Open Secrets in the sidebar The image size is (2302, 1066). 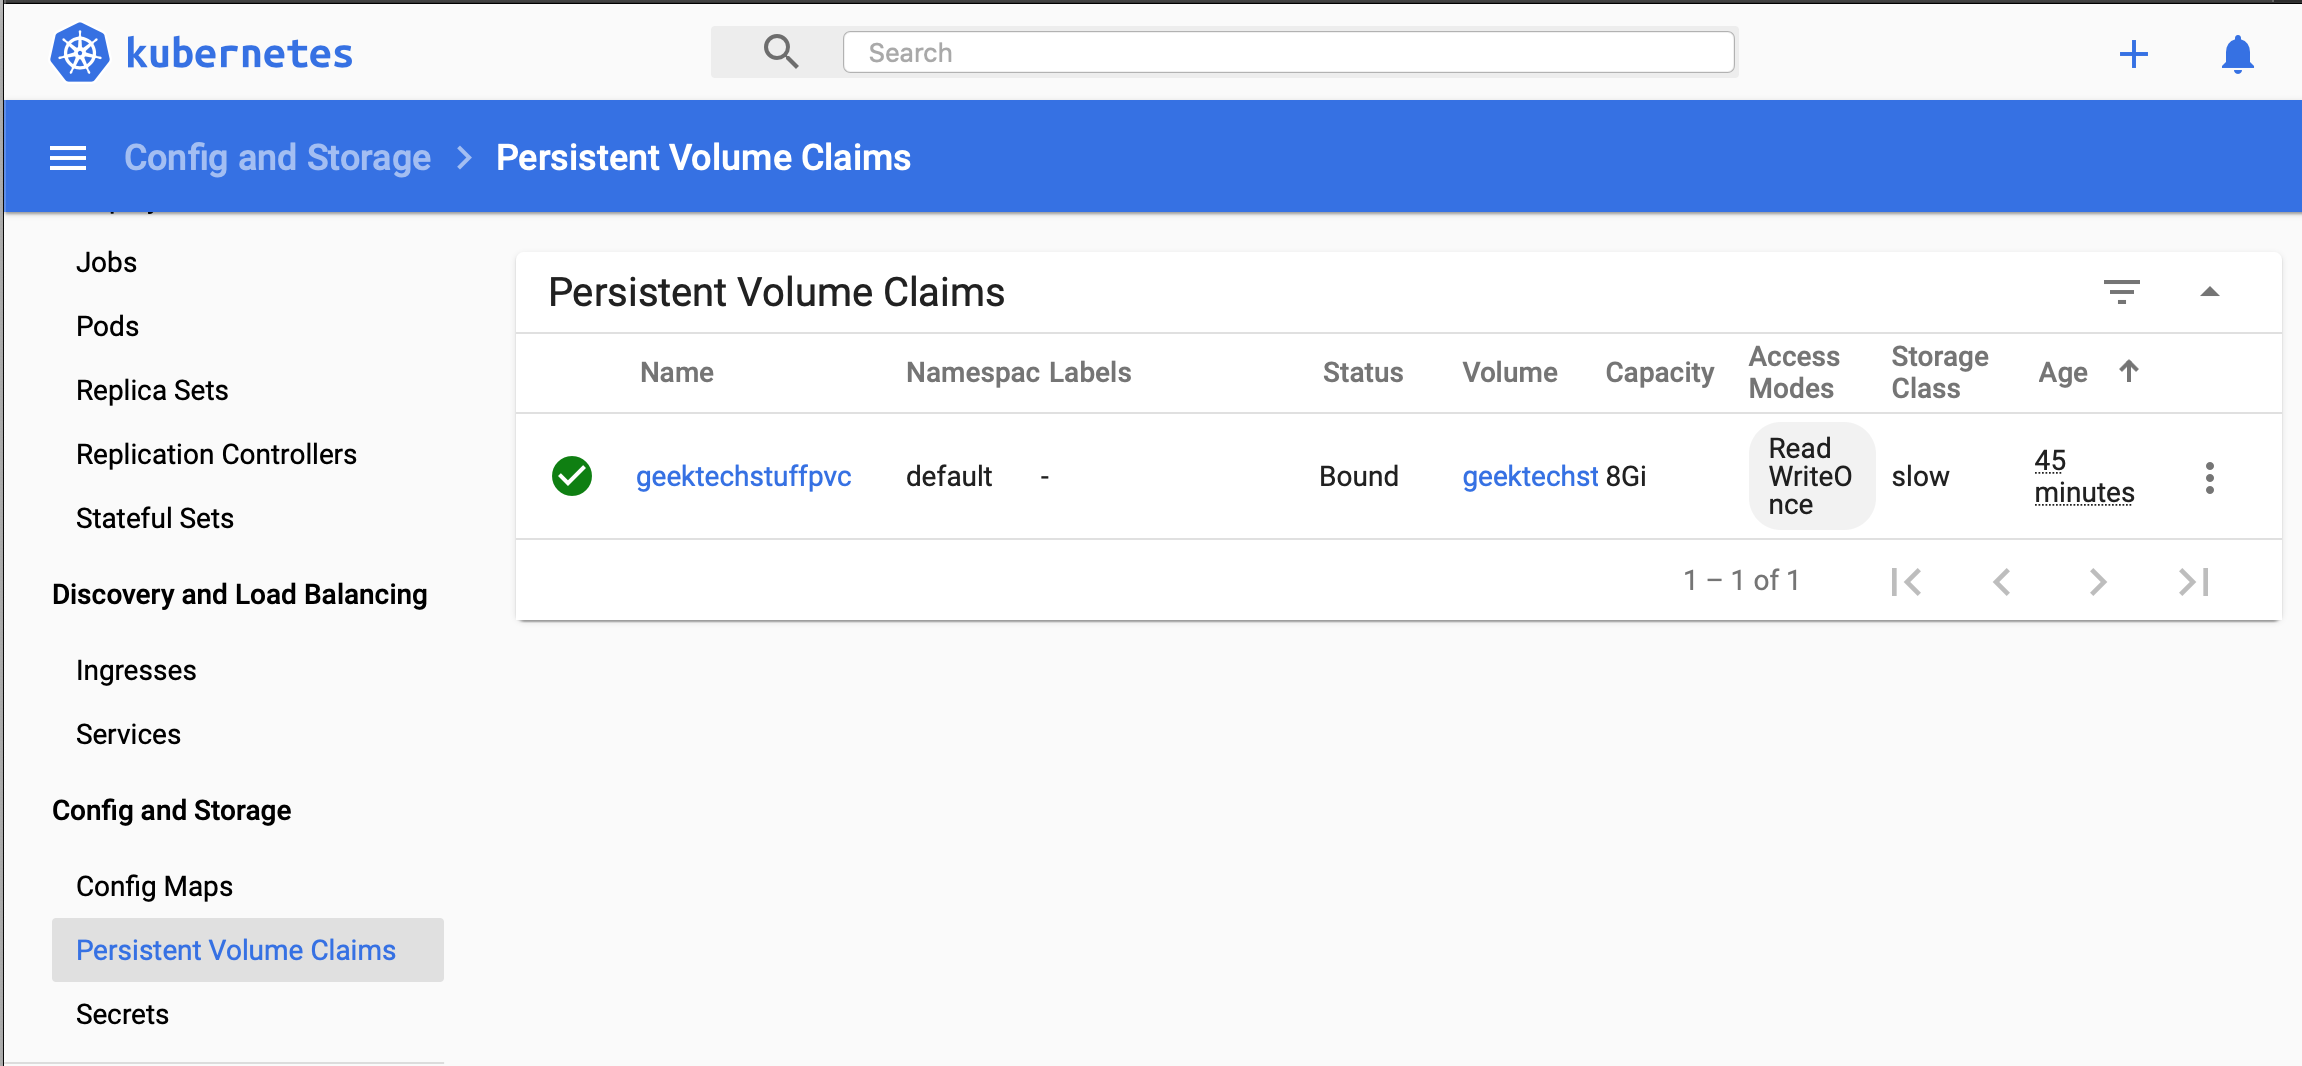coord(122,1014)
